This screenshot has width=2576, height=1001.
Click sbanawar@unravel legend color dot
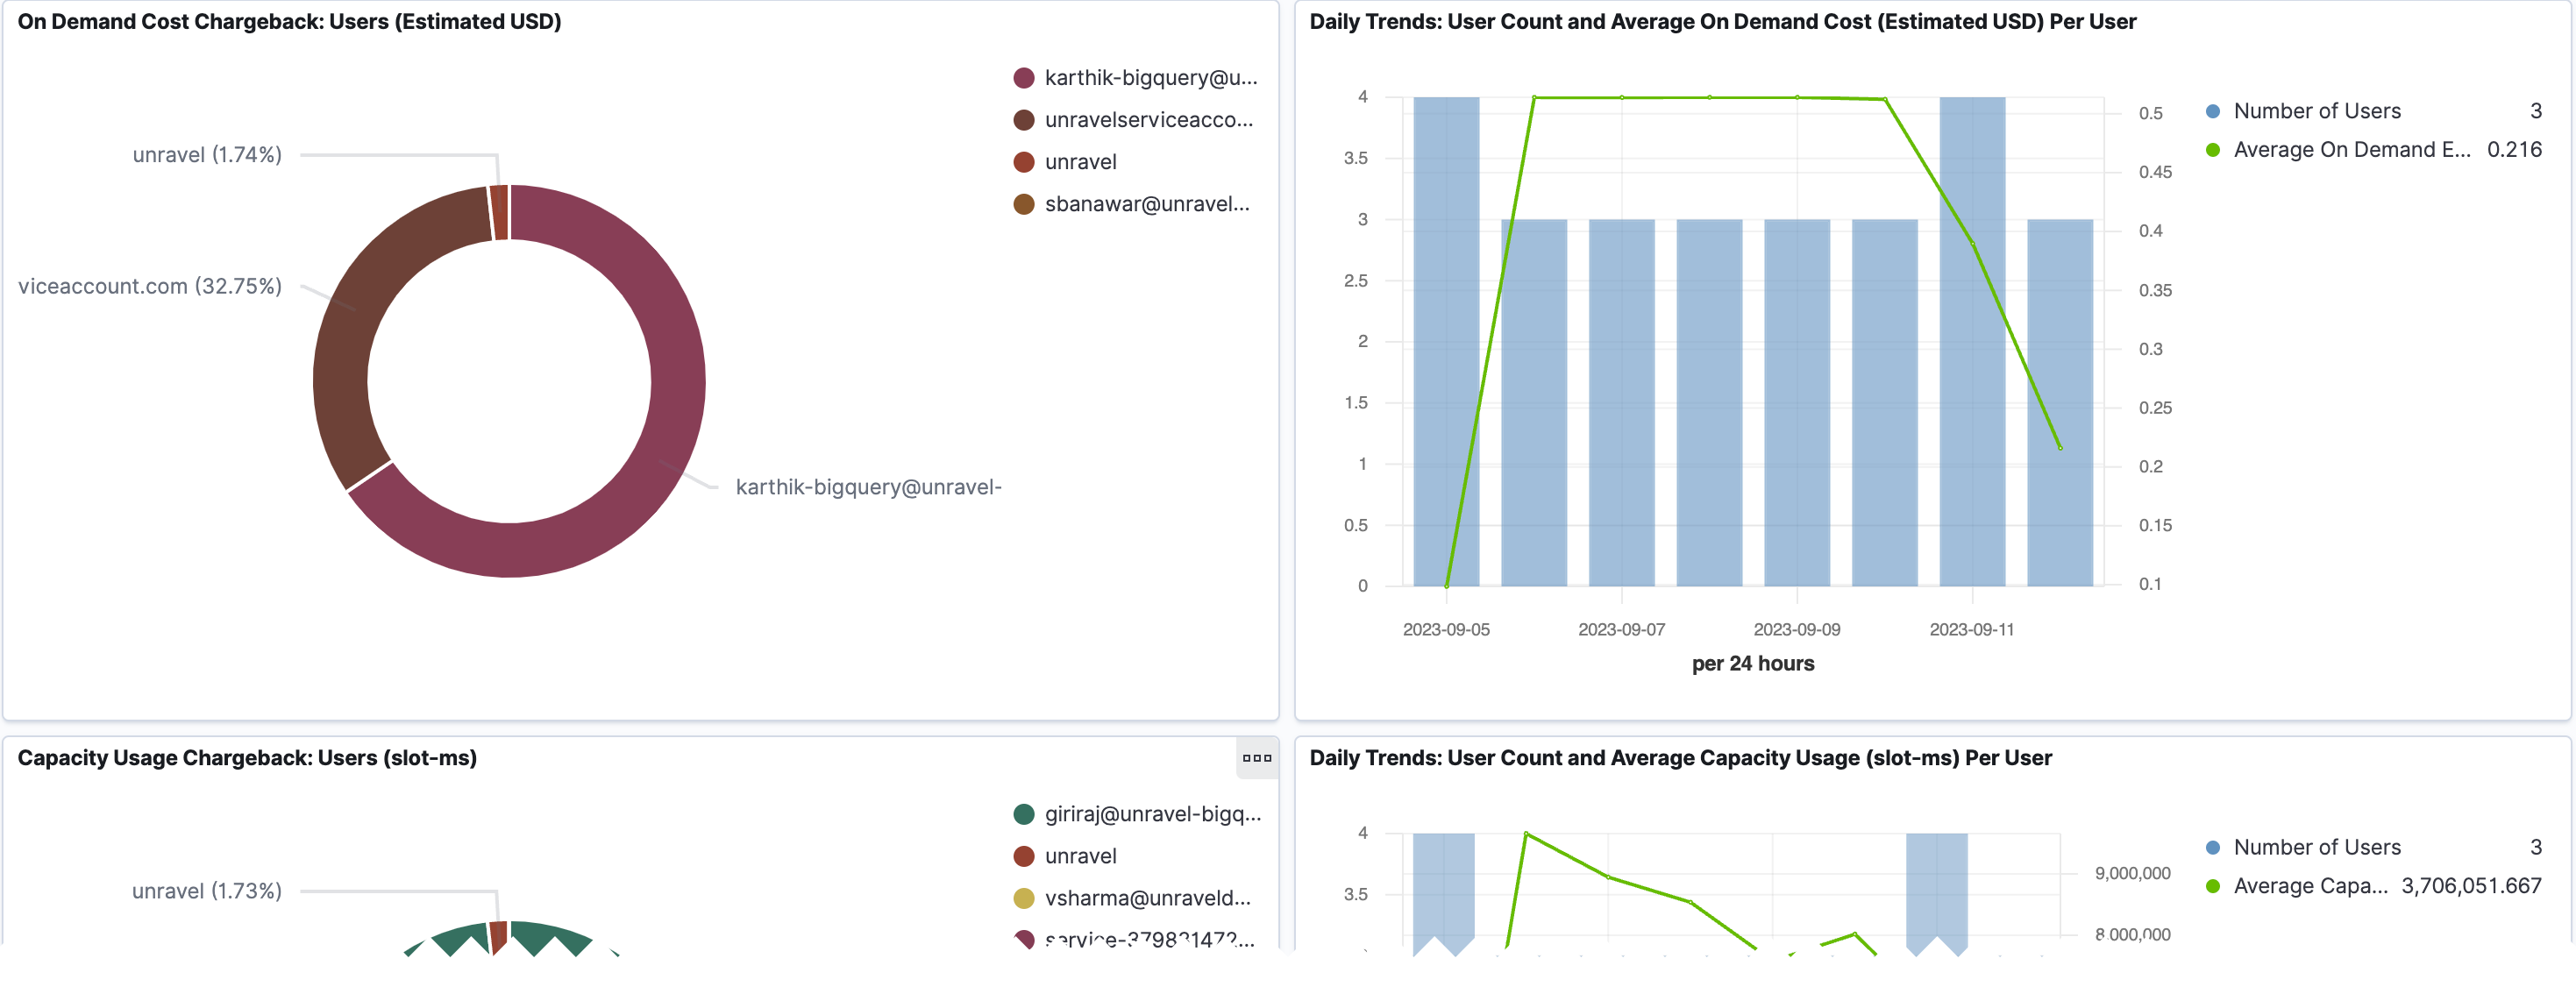coord(1023,204)
